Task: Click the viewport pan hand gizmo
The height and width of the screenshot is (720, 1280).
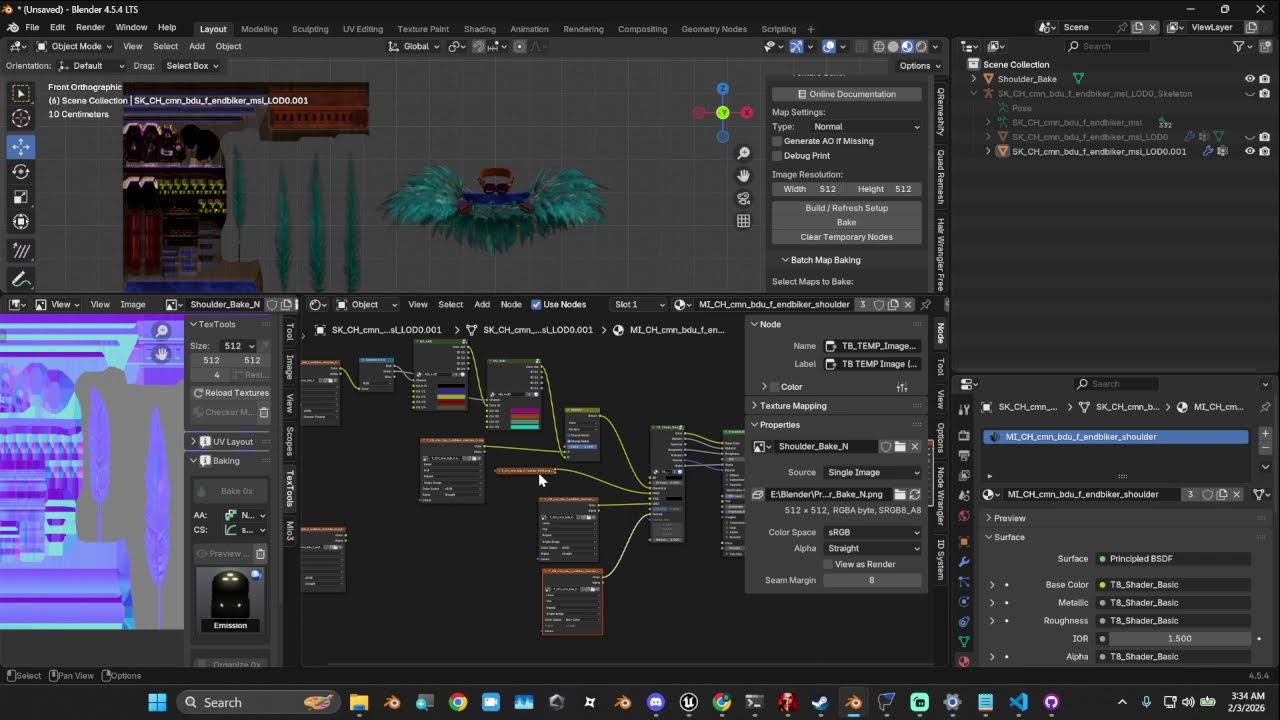Action: point(743,175)
